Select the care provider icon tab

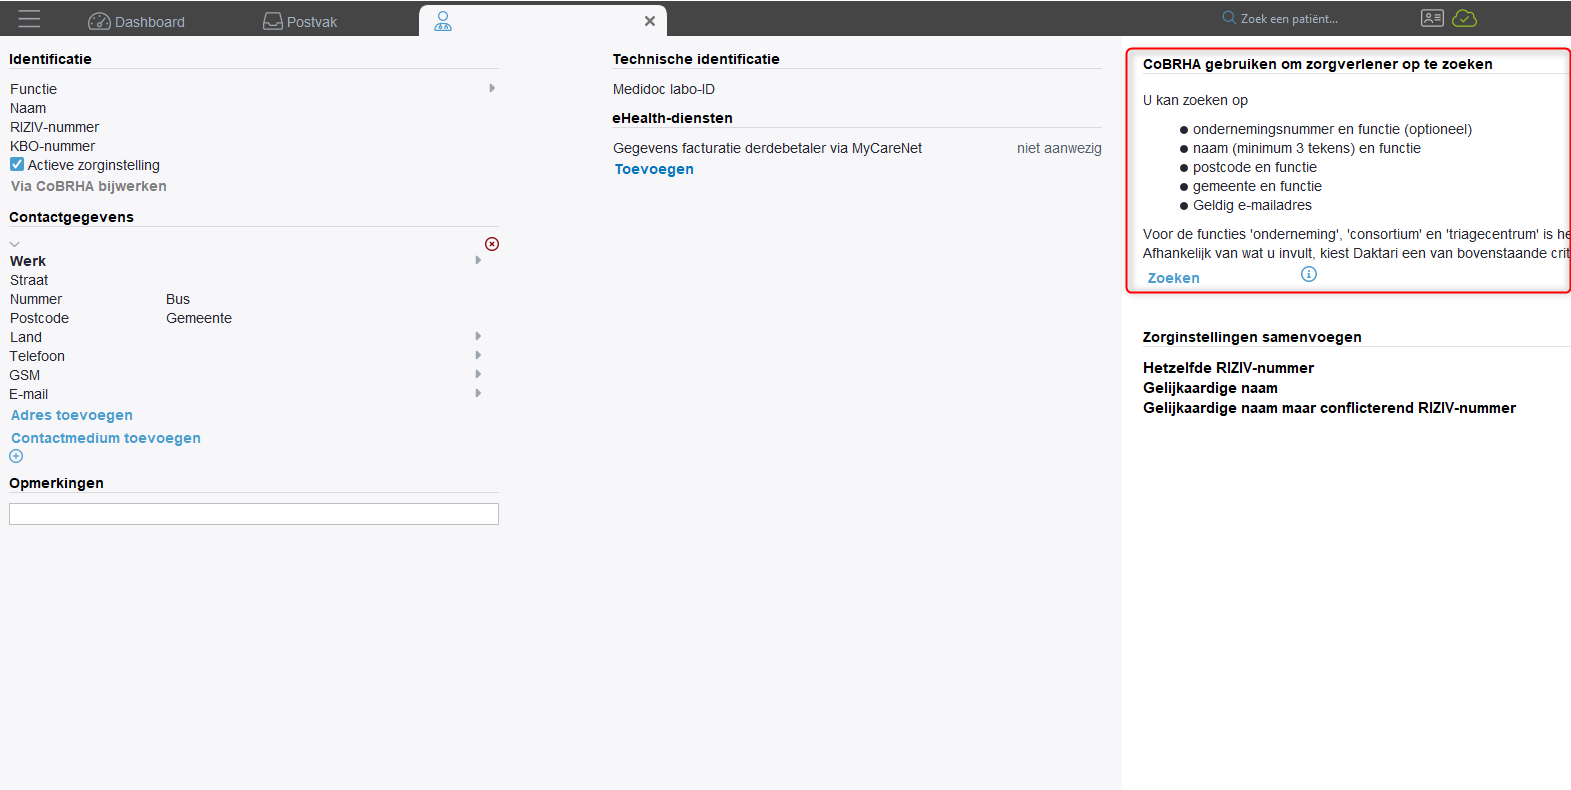[443, 21]
